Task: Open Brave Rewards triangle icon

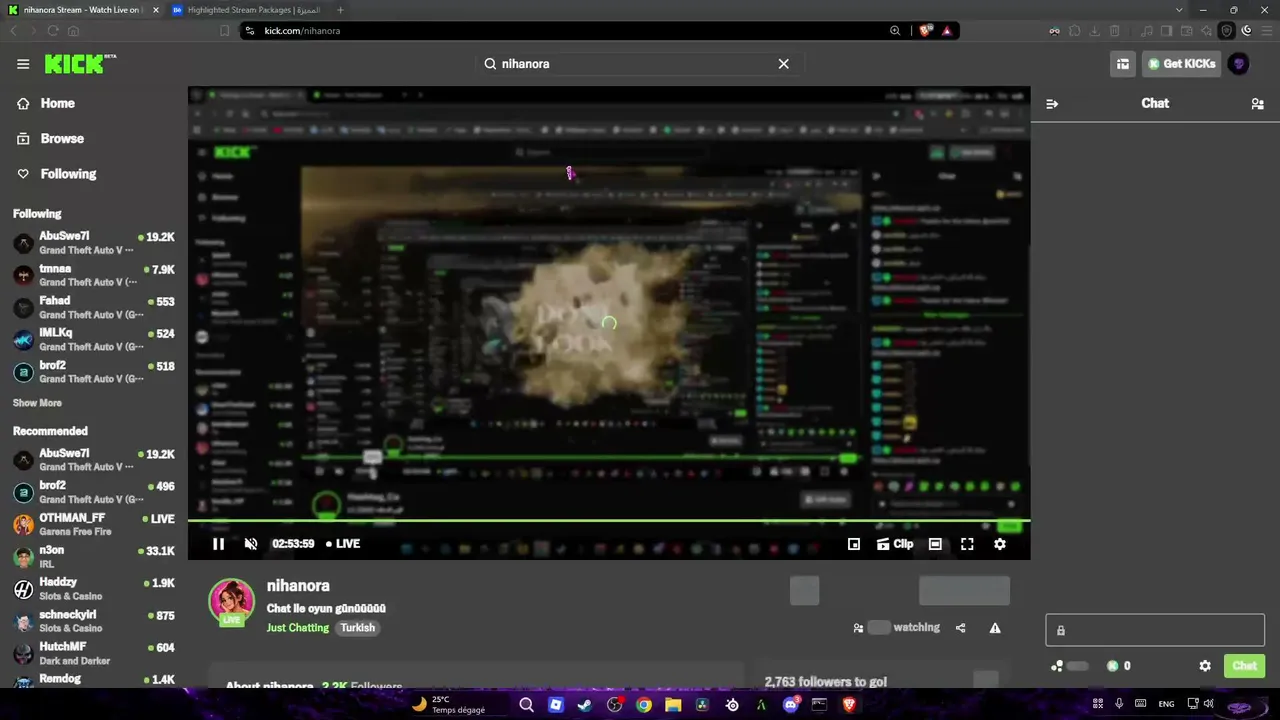Action: pos(947,31)
